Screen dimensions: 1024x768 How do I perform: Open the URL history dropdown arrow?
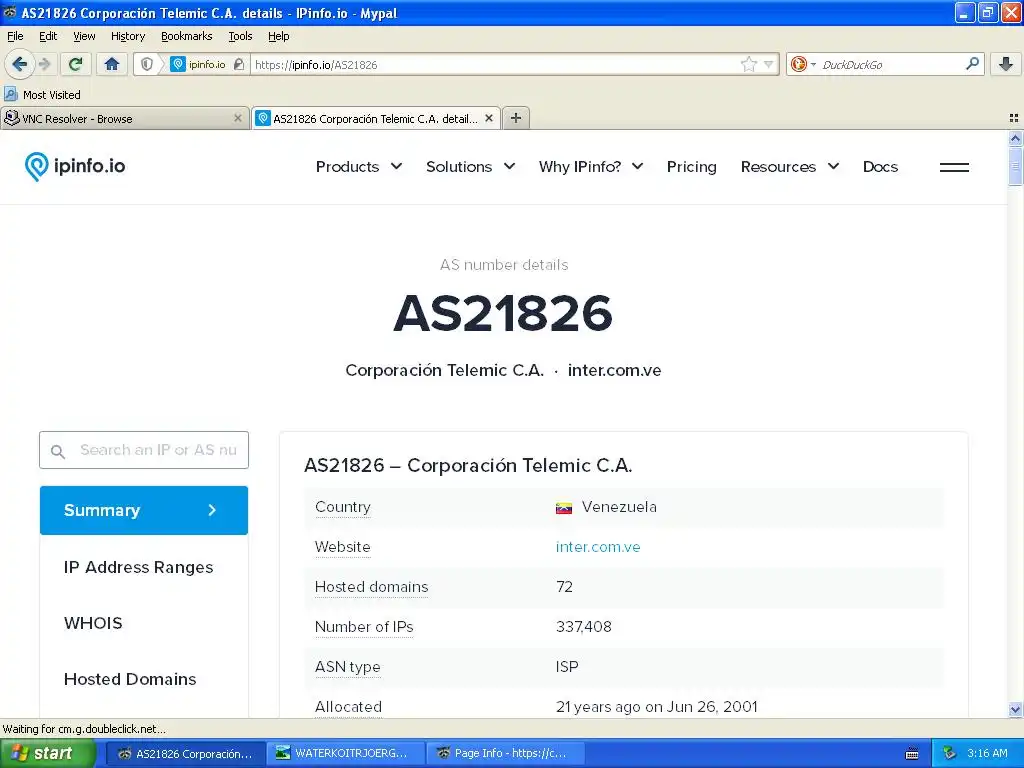click(769, 64)
